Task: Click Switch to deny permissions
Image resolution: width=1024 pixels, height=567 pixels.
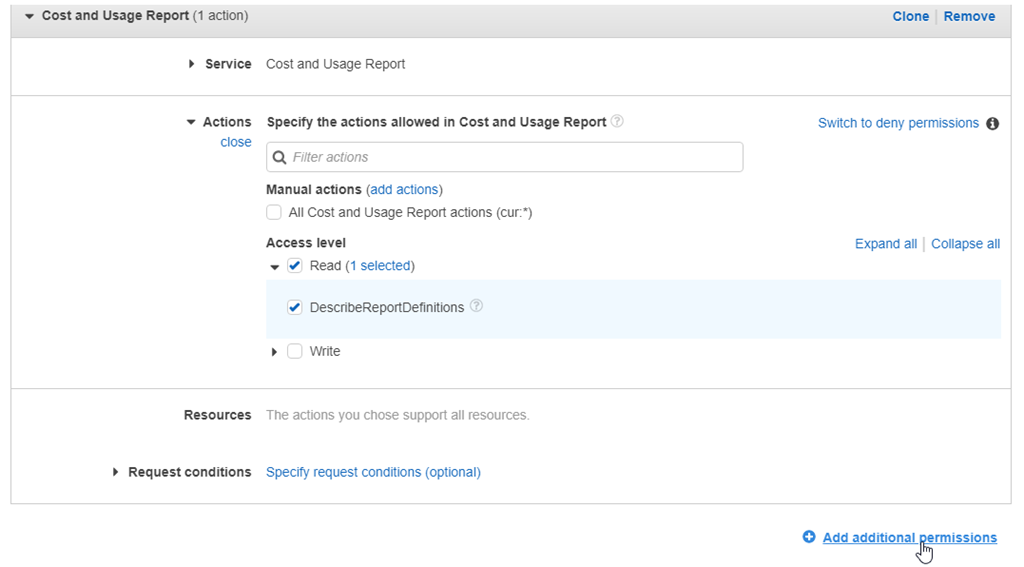Action: pos(898,123)
